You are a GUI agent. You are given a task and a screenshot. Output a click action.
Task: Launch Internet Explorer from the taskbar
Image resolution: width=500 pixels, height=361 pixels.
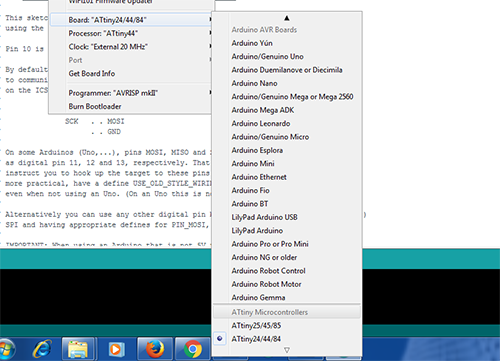point(42,349)
